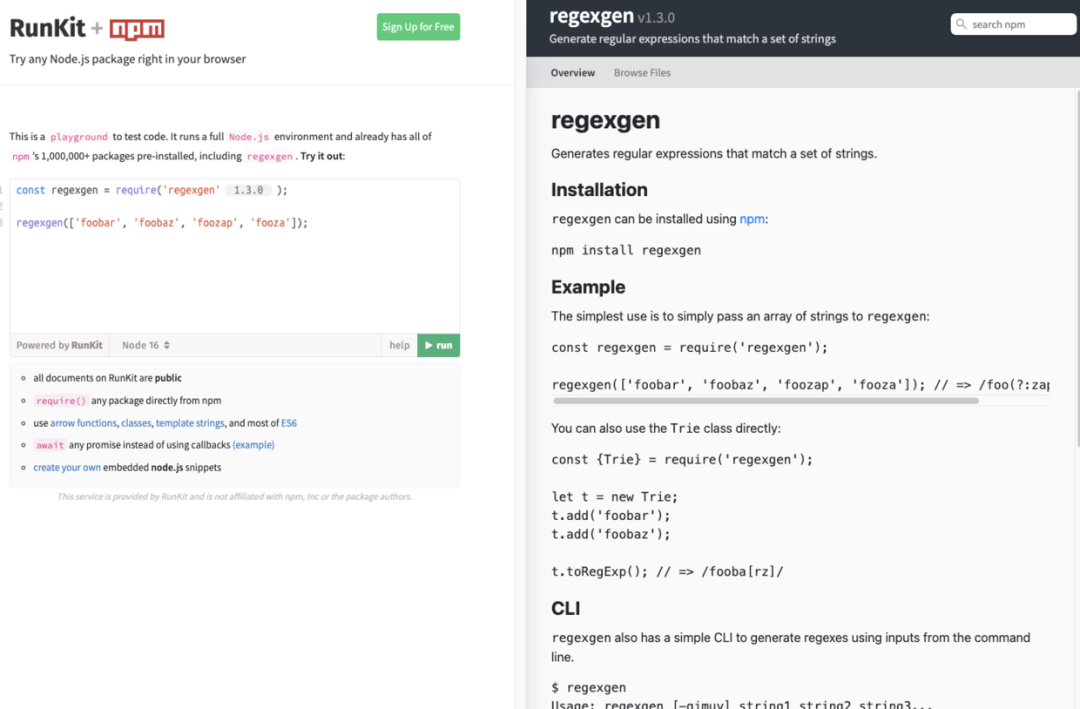Click the 'Try any Node.js package' tagline
The width and height of the screenshot is (1080, 709).
click(x=127, y=59)
